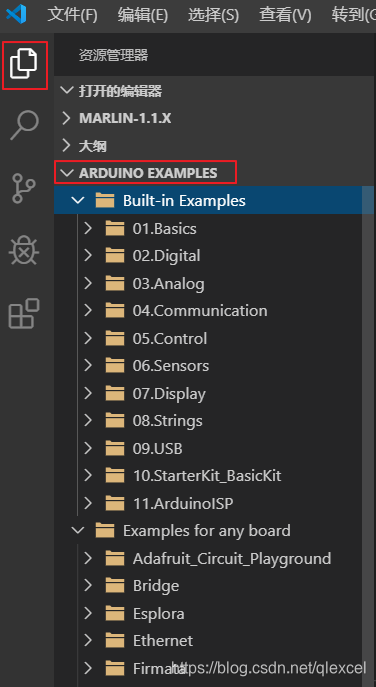376x687 pixels.
Task: Expand the 01.Basics folder chevron
Action: 88,228
